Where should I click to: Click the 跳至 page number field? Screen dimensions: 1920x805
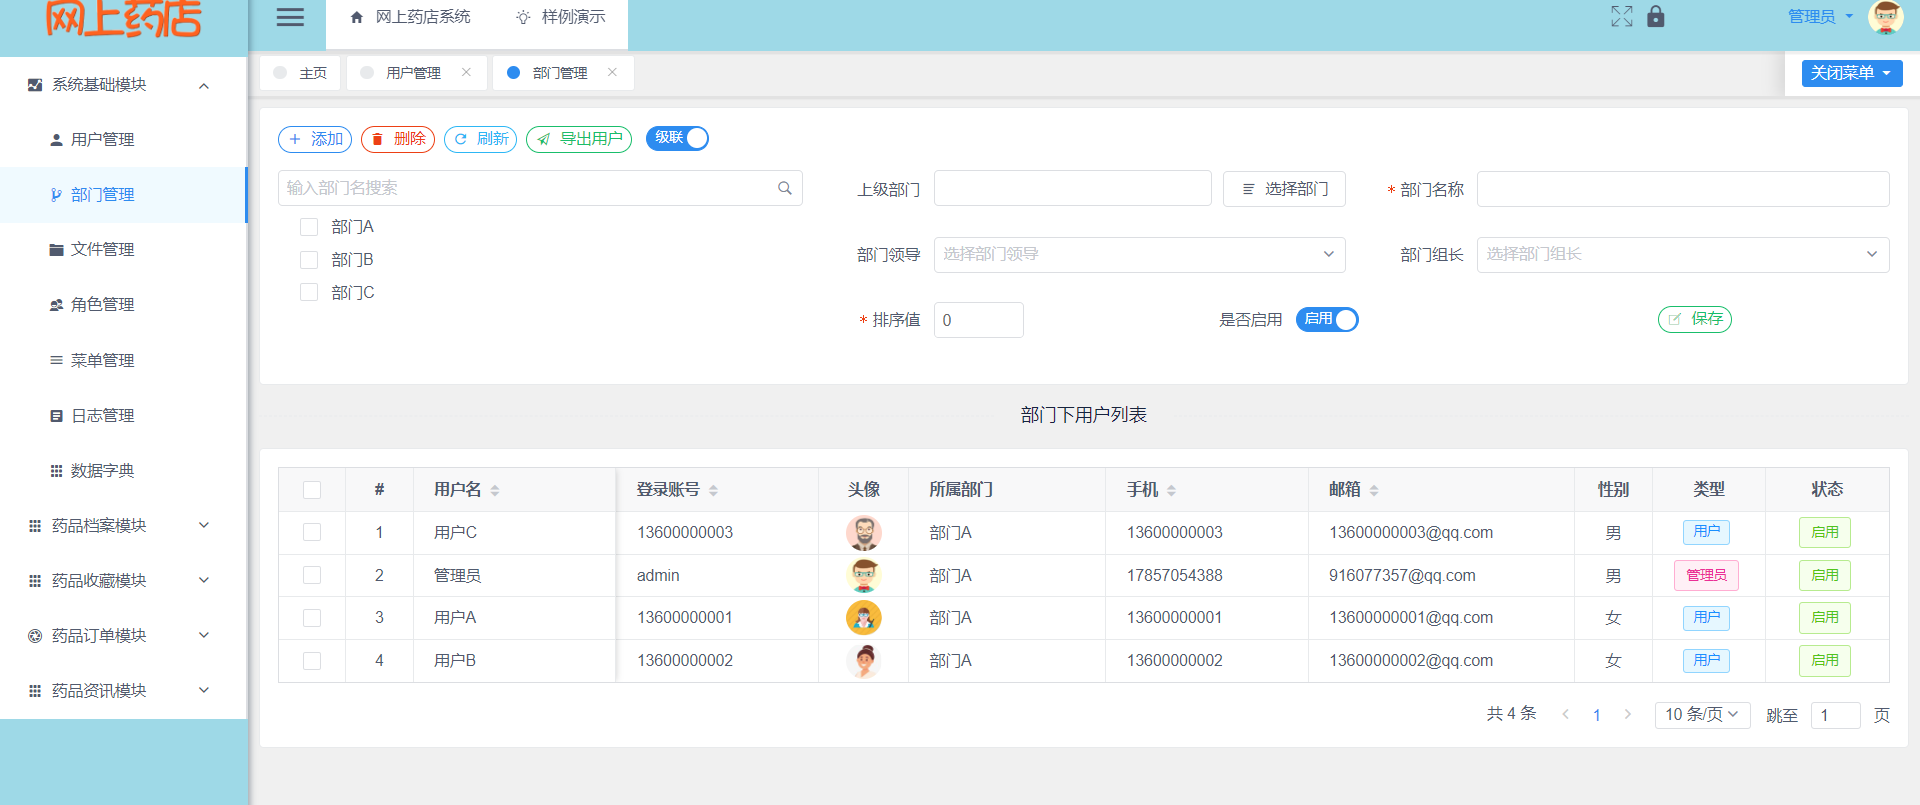(x=1836, y=715)
